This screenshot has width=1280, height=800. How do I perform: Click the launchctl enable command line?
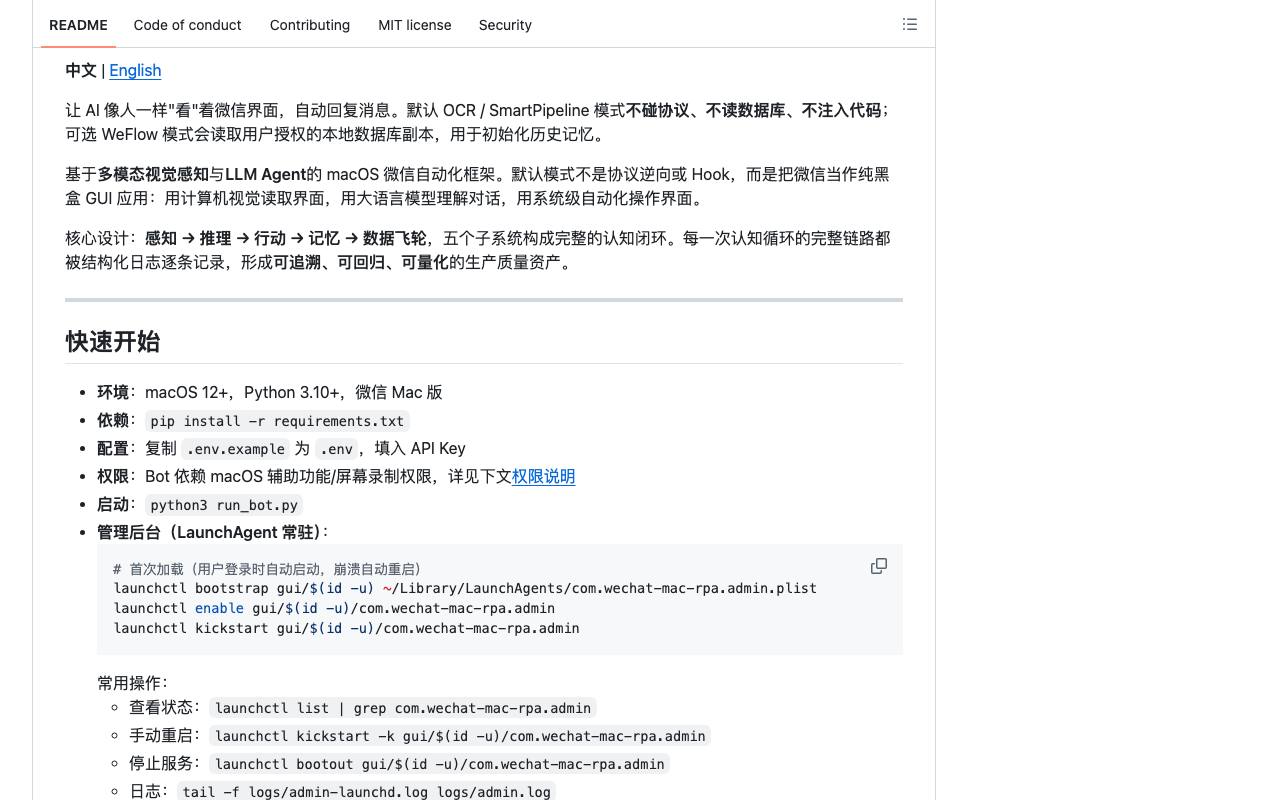tap(334, 608)
